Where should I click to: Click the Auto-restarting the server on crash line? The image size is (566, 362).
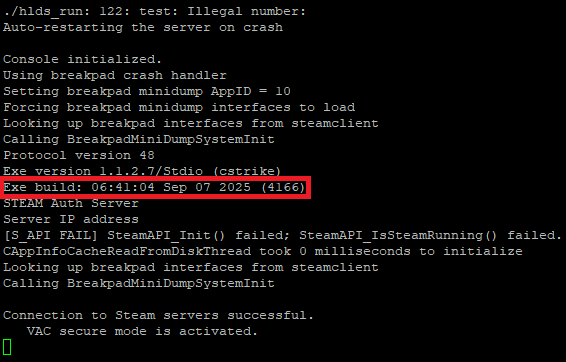click(x=143, y=27)
